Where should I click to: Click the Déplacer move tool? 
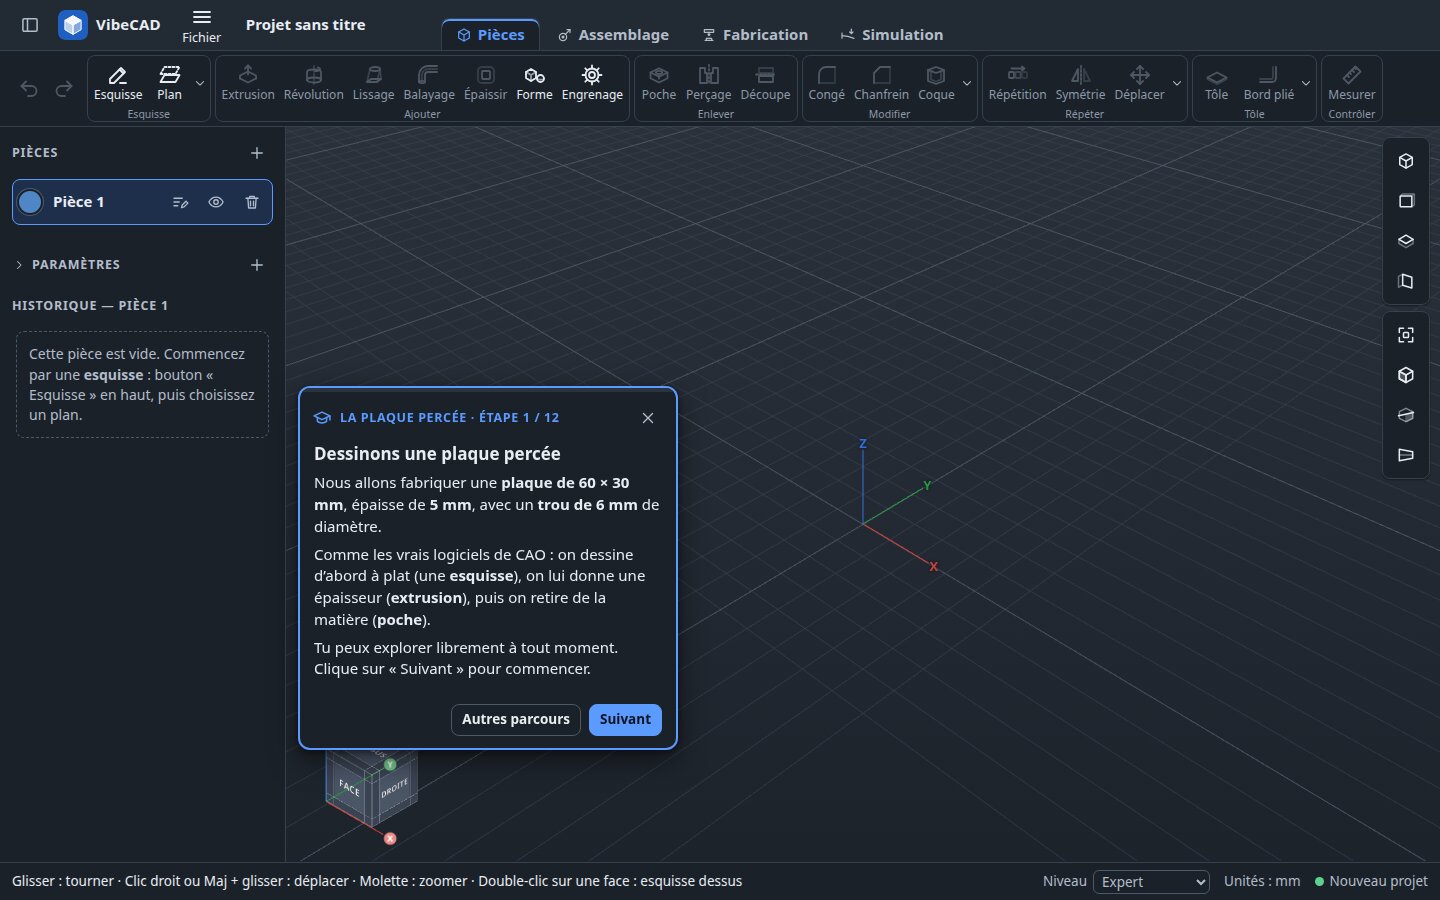point(1140,83)
